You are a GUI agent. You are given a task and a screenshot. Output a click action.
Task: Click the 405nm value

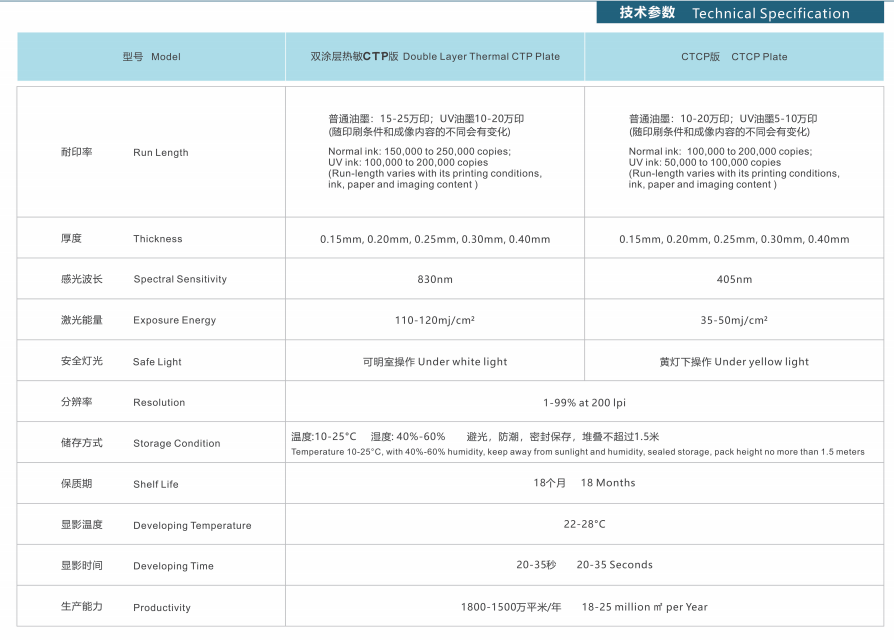734,280
